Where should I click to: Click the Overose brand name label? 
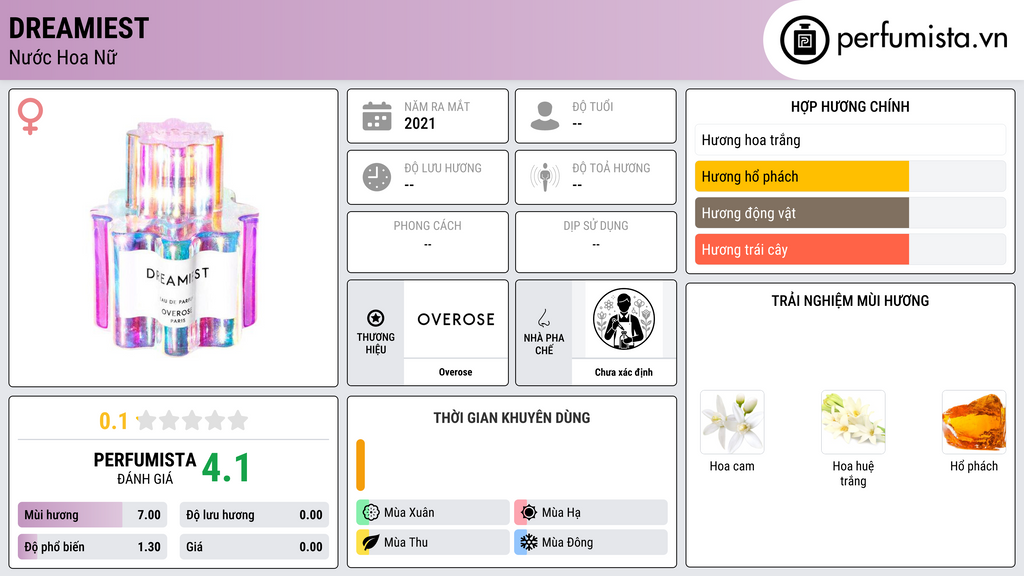click(x=455, y=372)
